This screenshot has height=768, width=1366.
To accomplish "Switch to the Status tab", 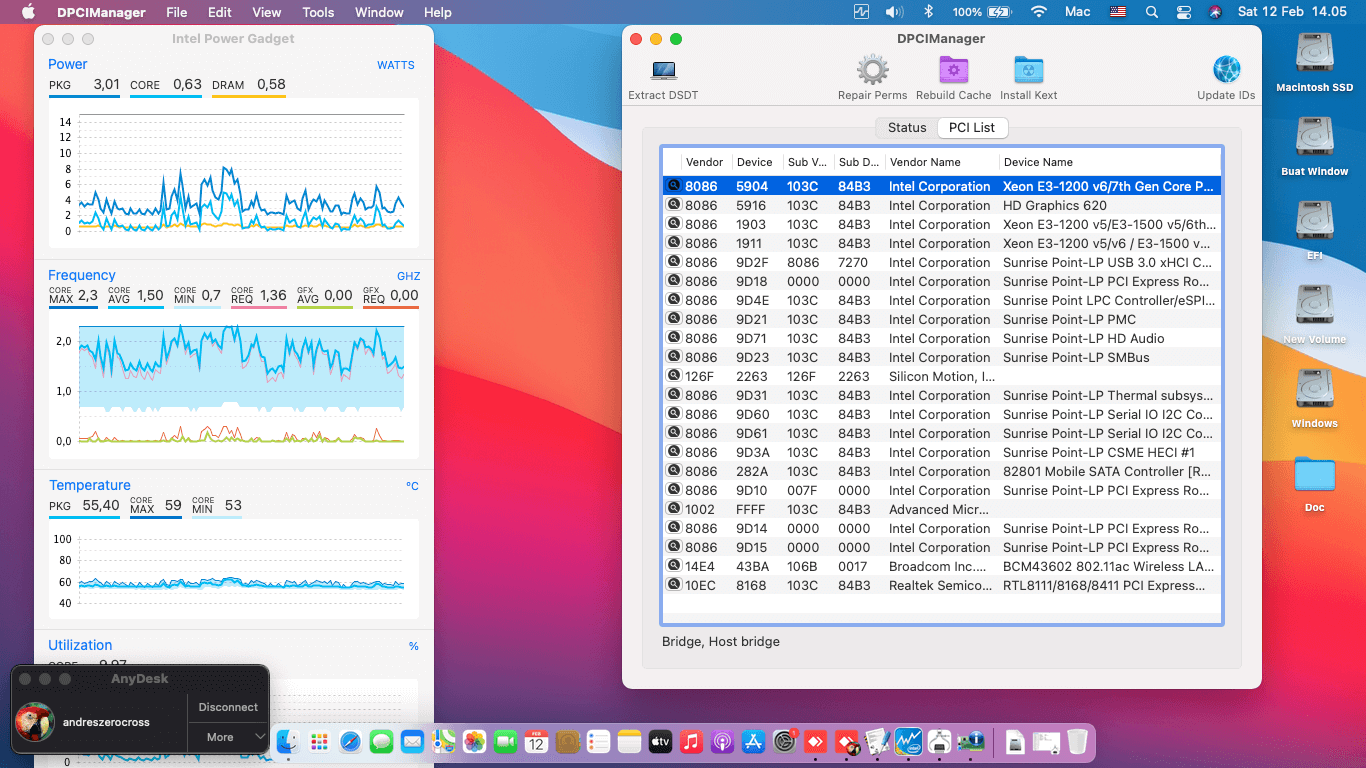I will click(907, 127).
